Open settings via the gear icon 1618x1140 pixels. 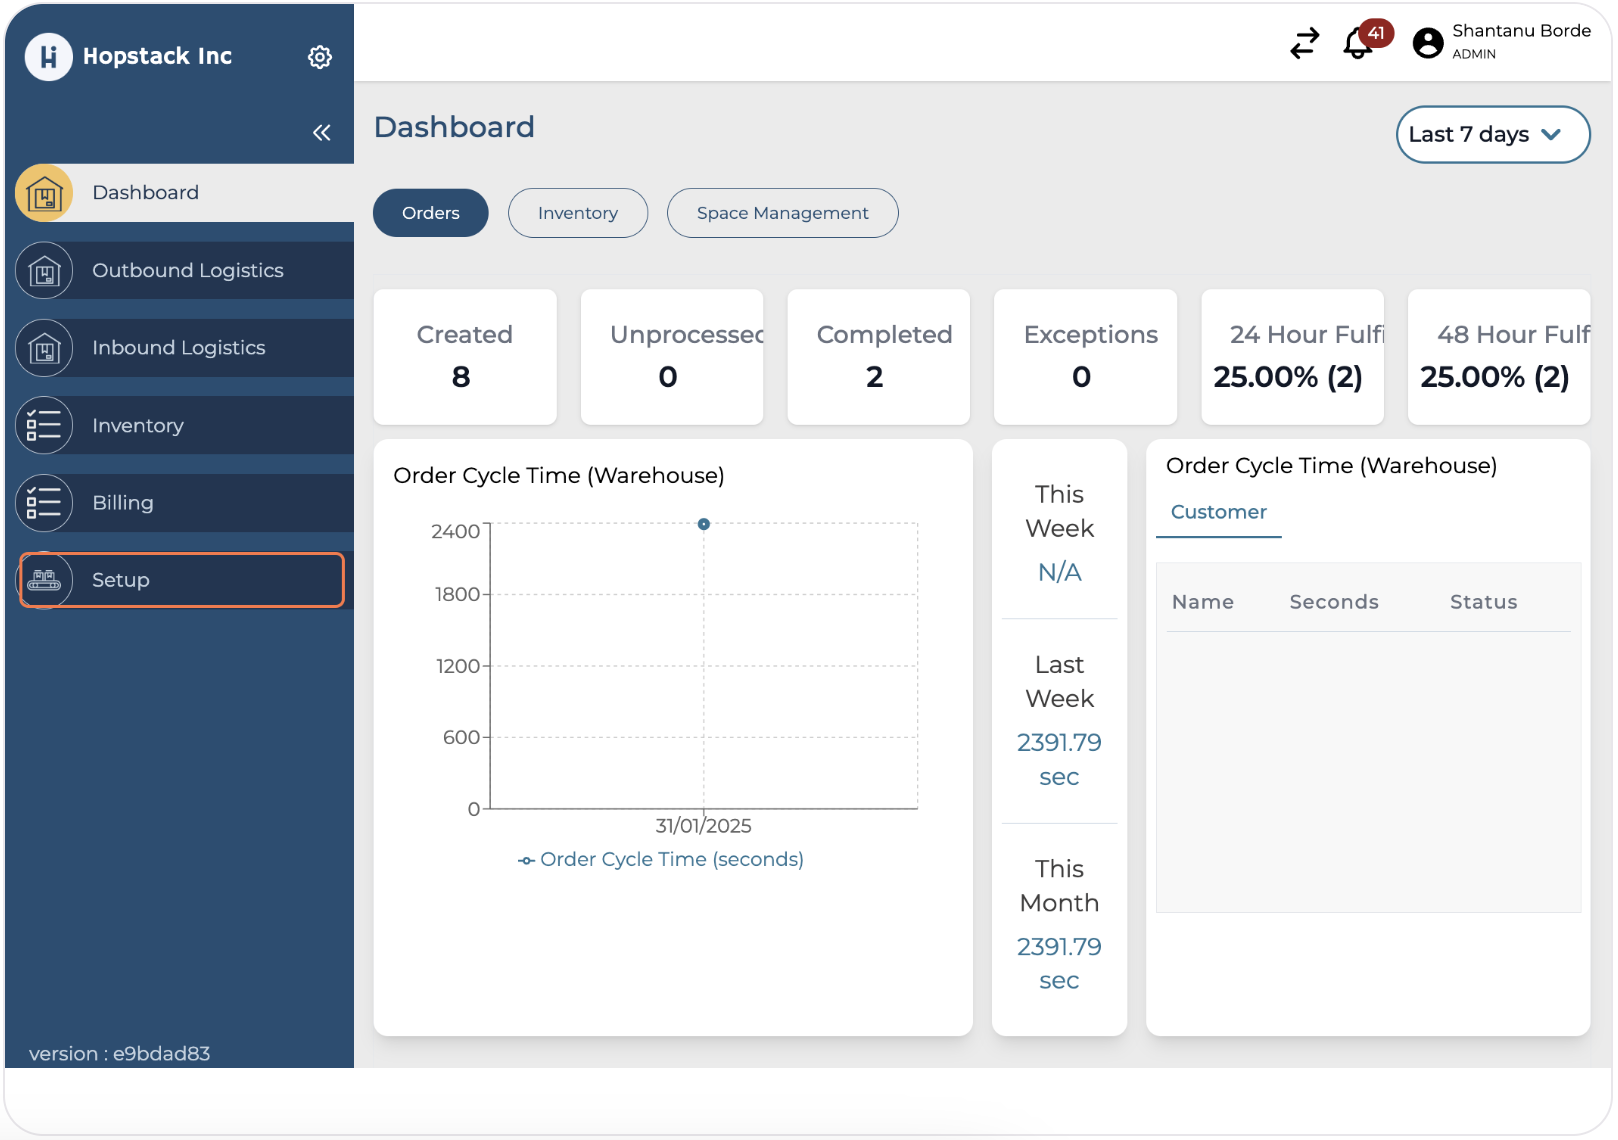pos(320,57)
